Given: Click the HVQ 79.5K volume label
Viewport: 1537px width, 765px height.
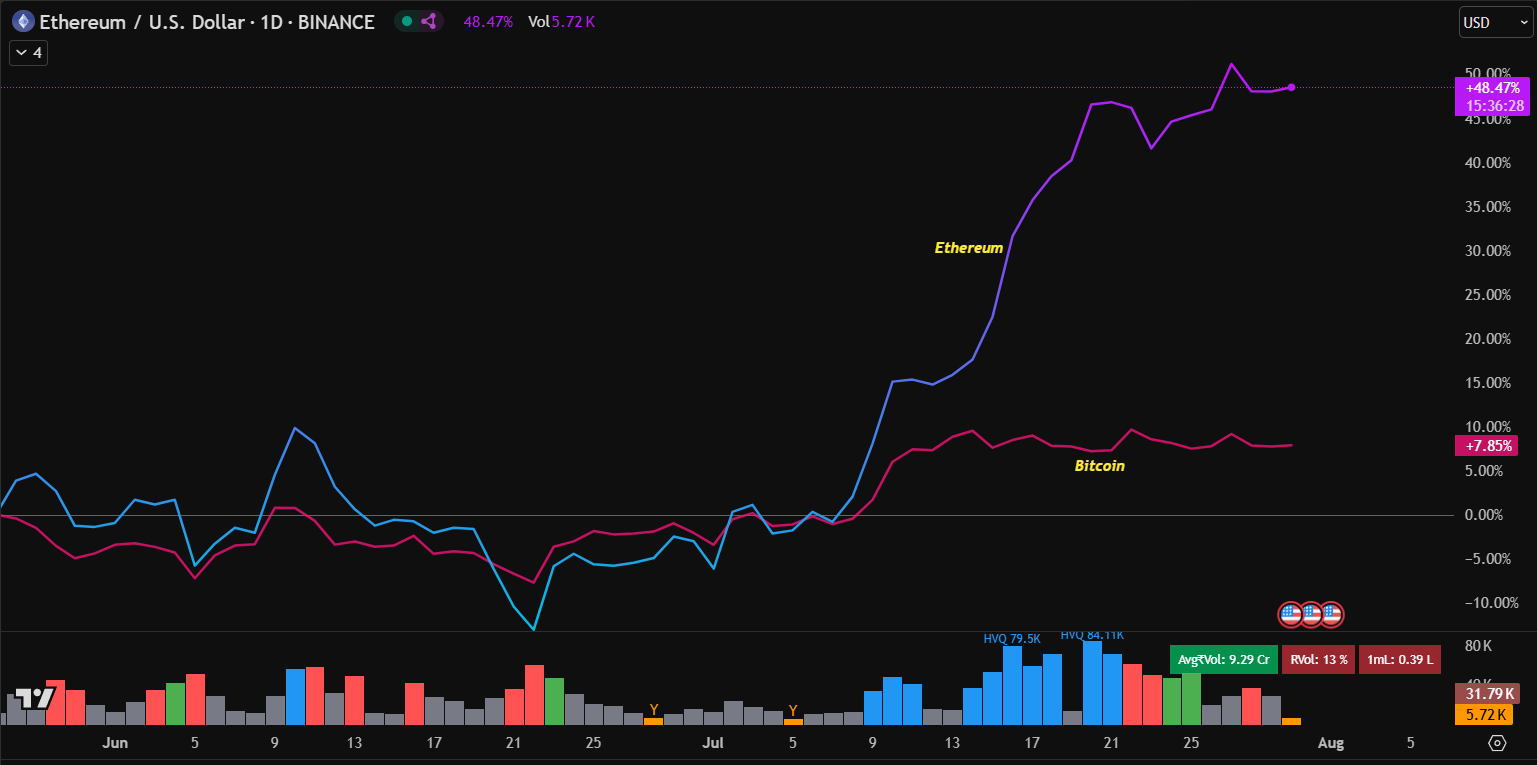Looking at the screenshot, I should point(1012,638).
